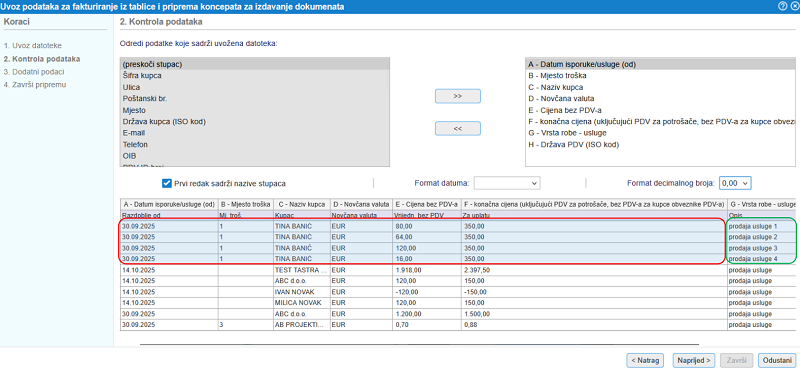
Task: Click the 'Za uplatu' cell
Action: point(594,215)
